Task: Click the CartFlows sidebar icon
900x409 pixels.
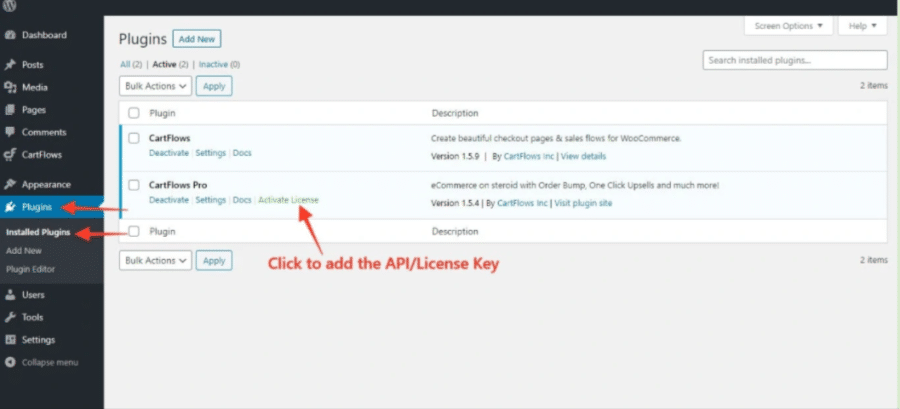Action: click(10, 154)
